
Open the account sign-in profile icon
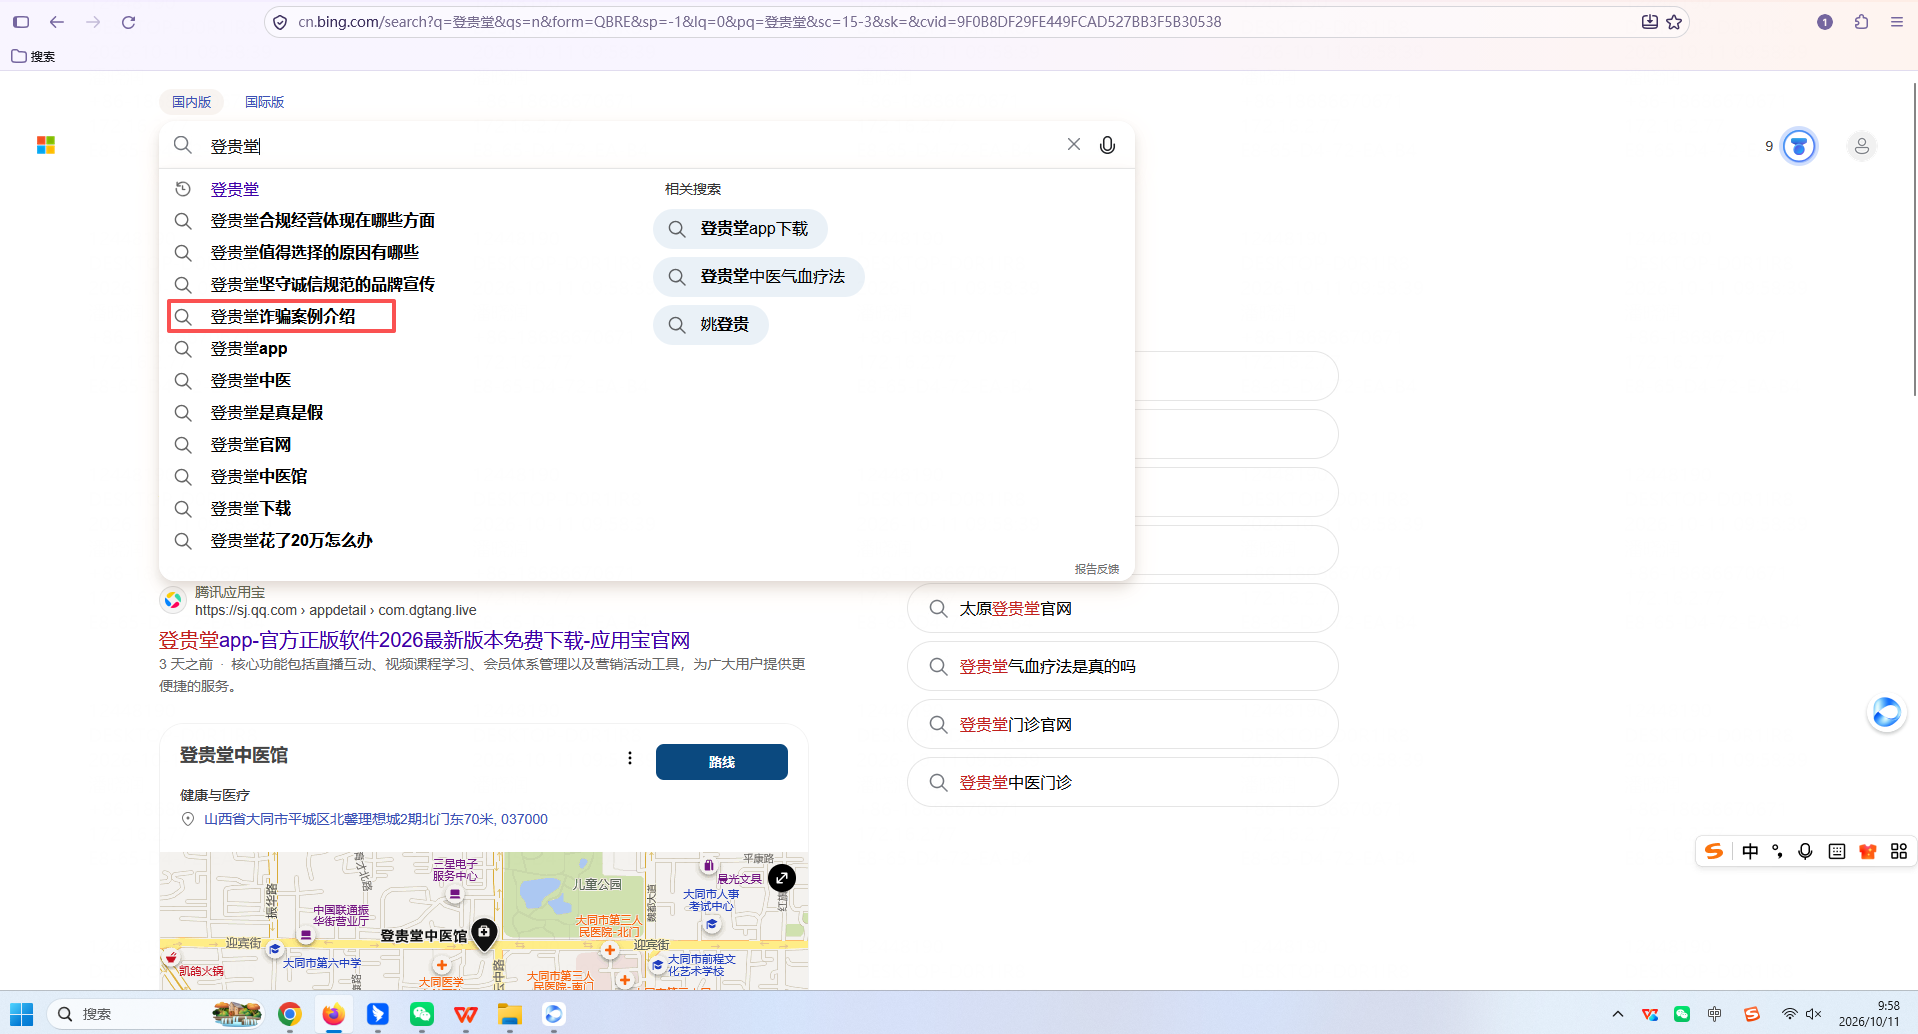click(1861, 146)
